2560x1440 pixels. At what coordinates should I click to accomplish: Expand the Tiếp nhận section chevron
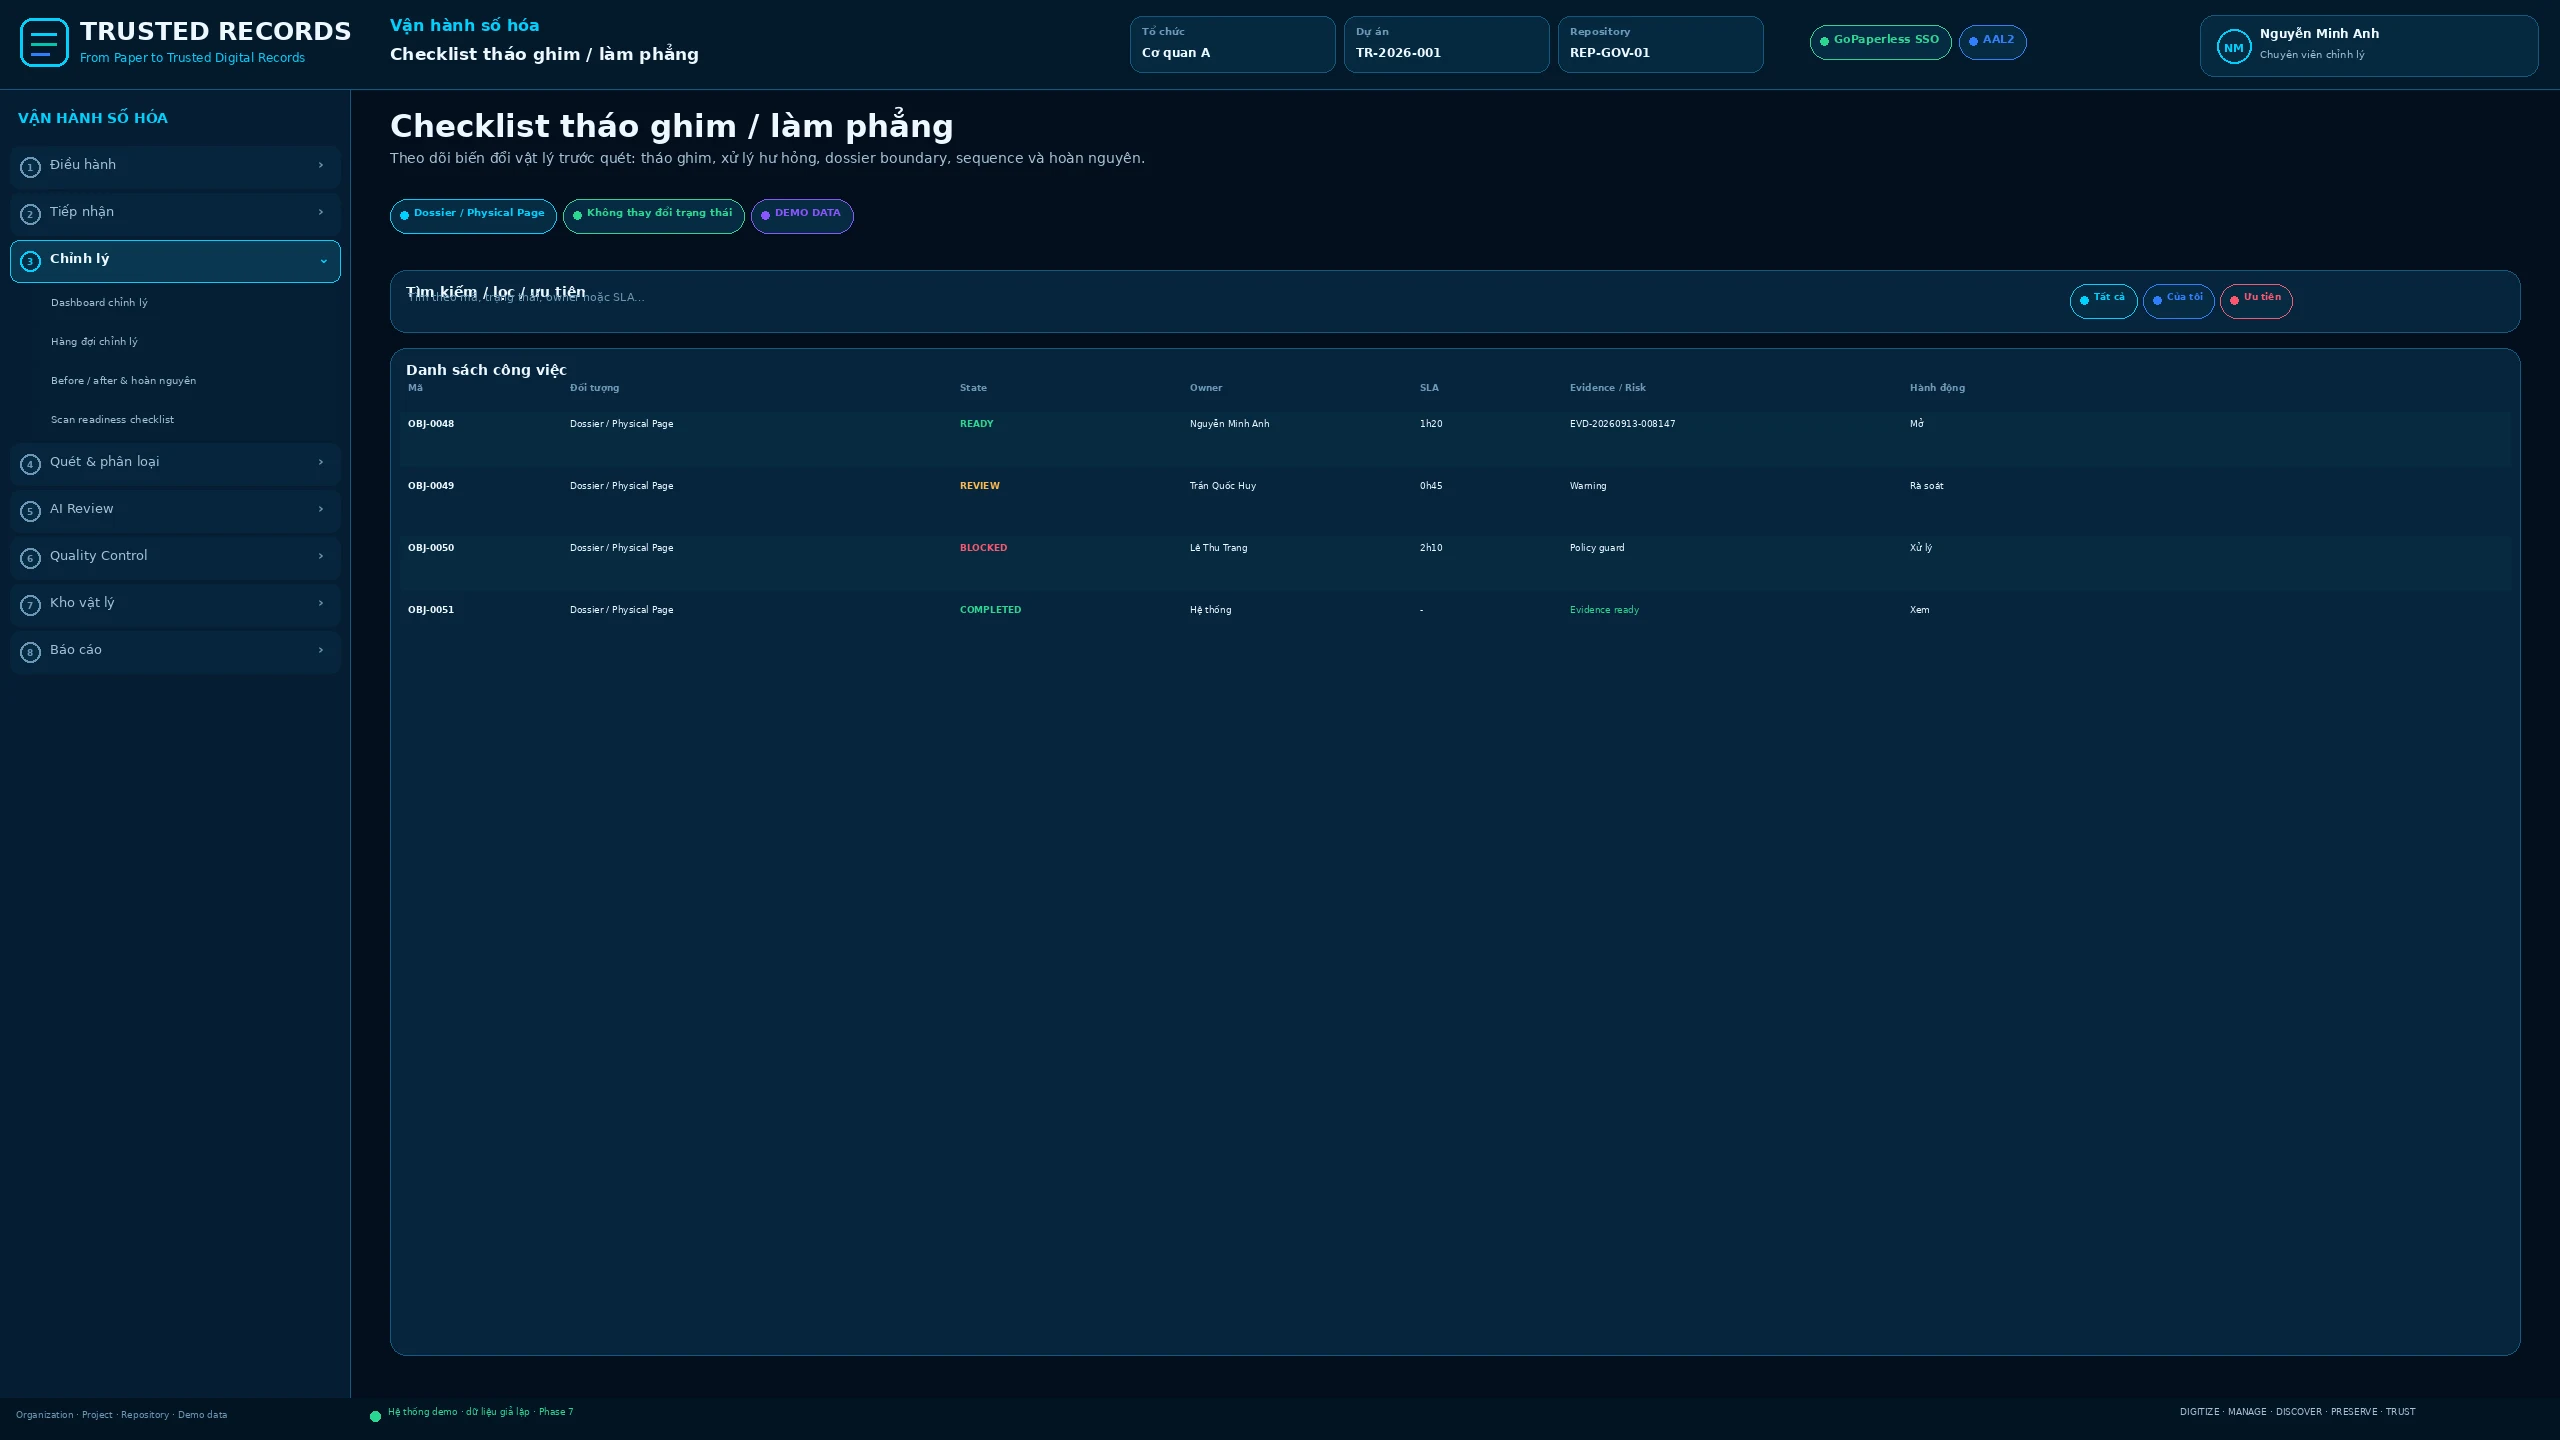321,212
